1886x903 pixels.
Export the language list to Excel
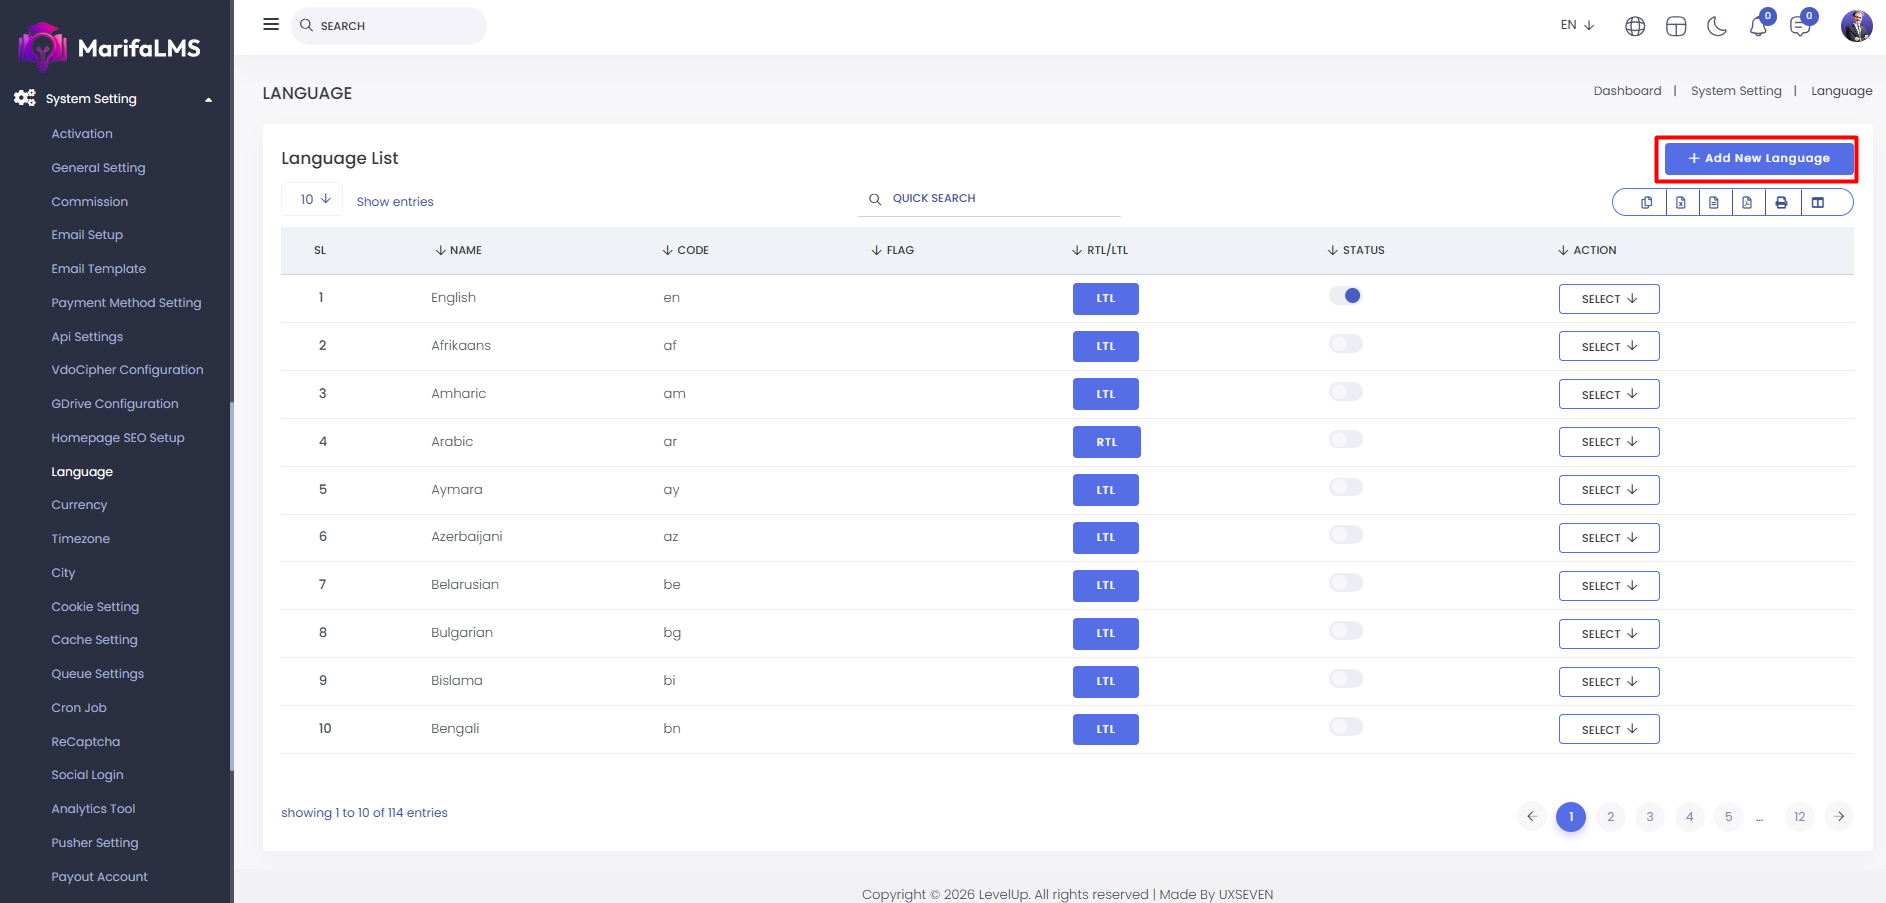1681,203
